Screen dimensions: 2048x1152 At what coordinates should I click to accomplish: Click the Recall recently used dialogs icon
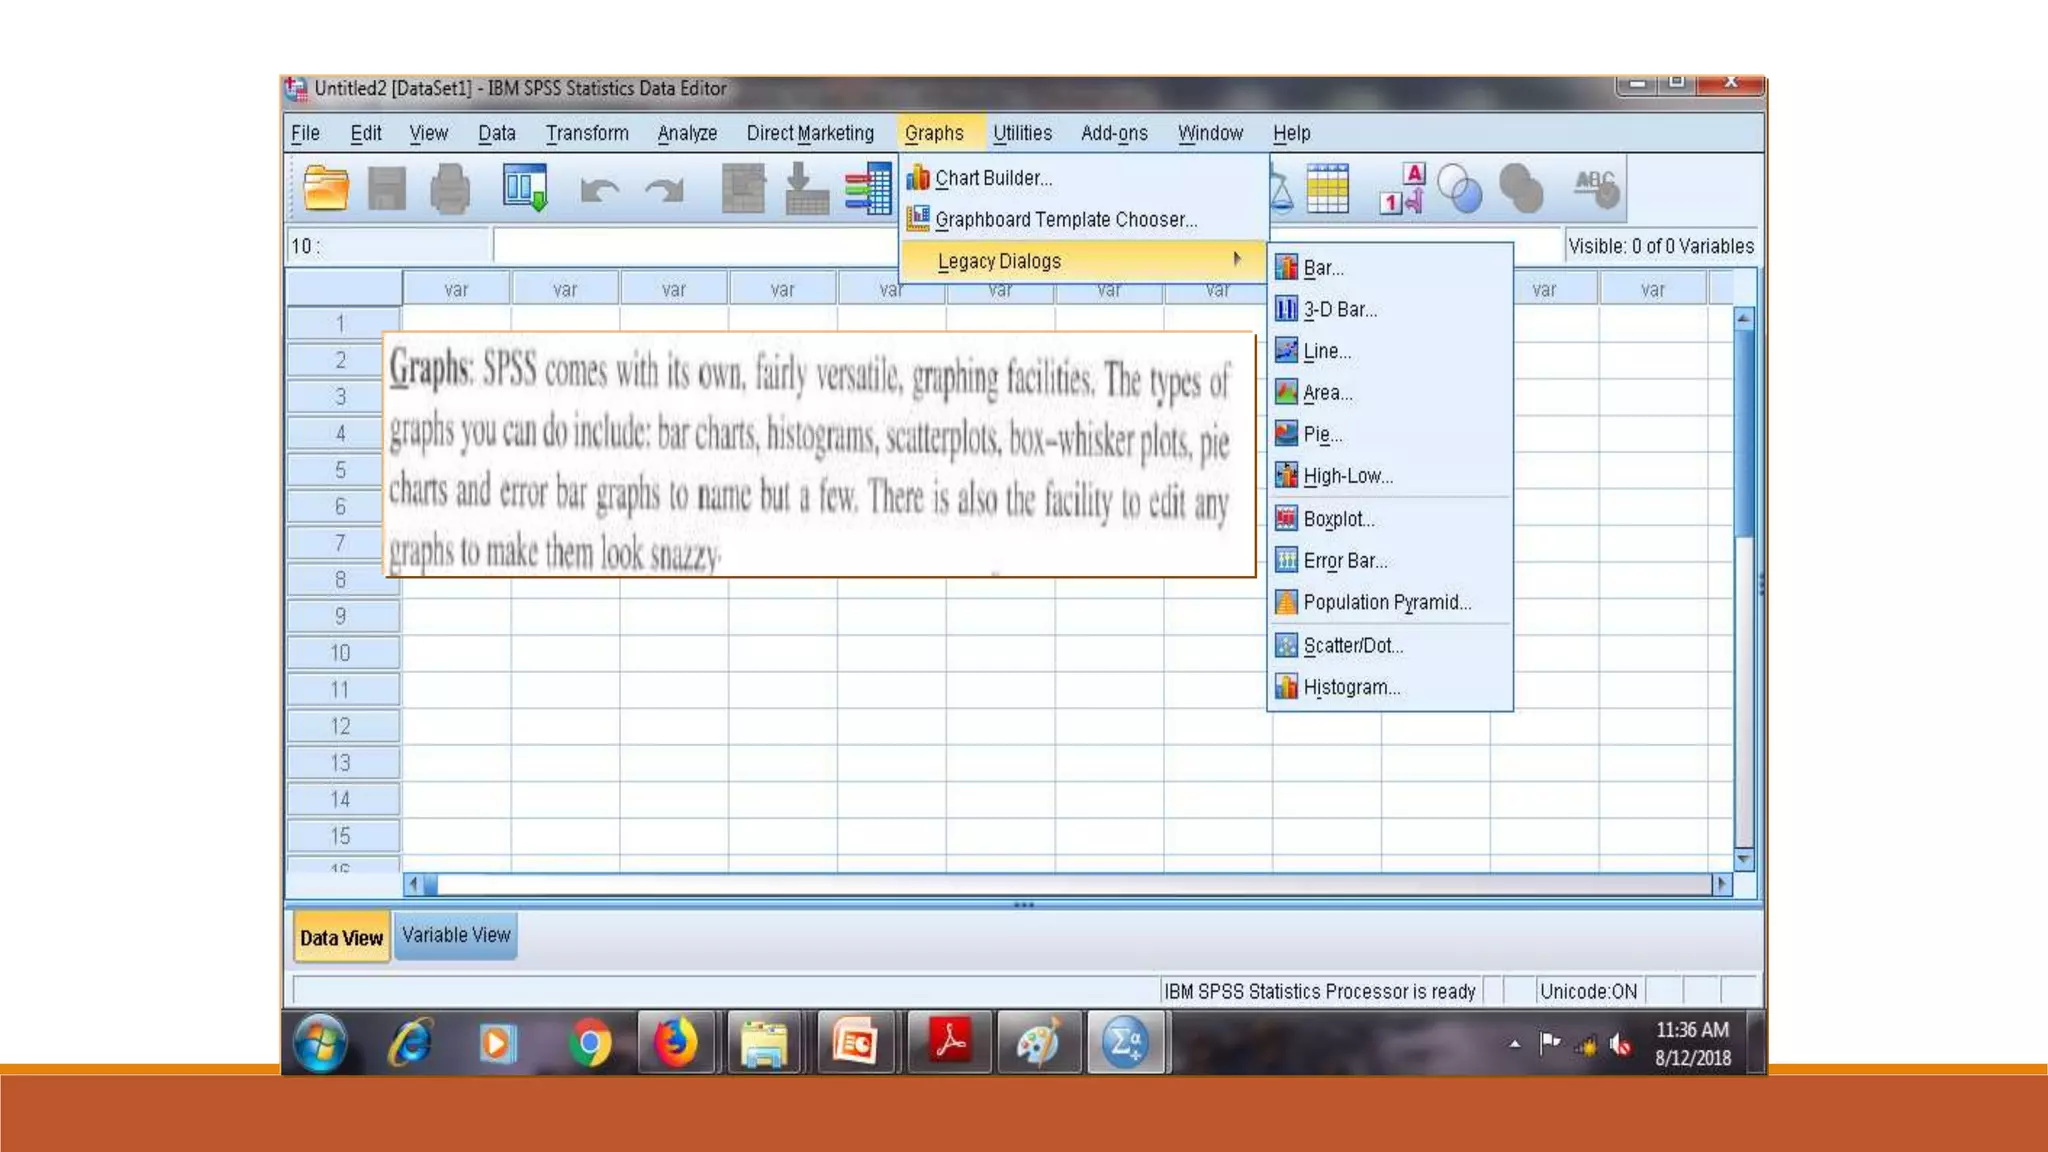pyautogui.click(x=525, y=188)
